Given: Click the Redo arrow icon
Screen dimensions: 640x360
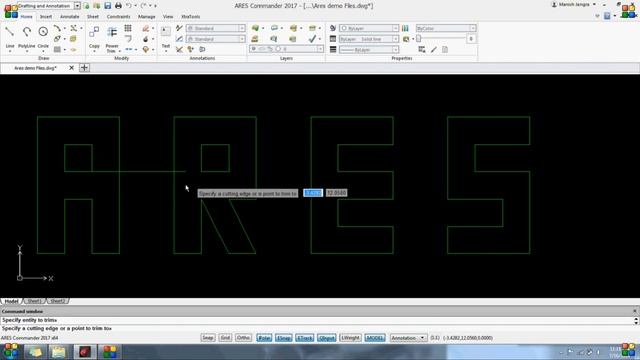Looking at the screenshot, I should coord(144,6).
